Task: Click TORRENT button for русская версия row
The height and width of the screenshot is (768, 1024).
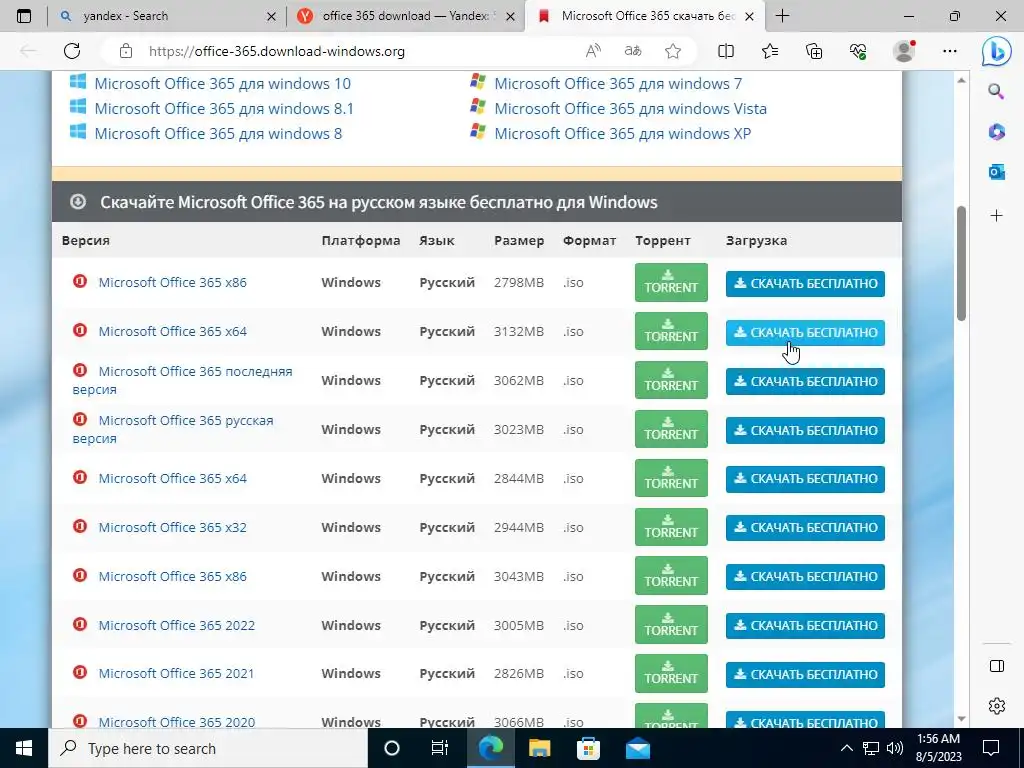Action: coord(671,429)
